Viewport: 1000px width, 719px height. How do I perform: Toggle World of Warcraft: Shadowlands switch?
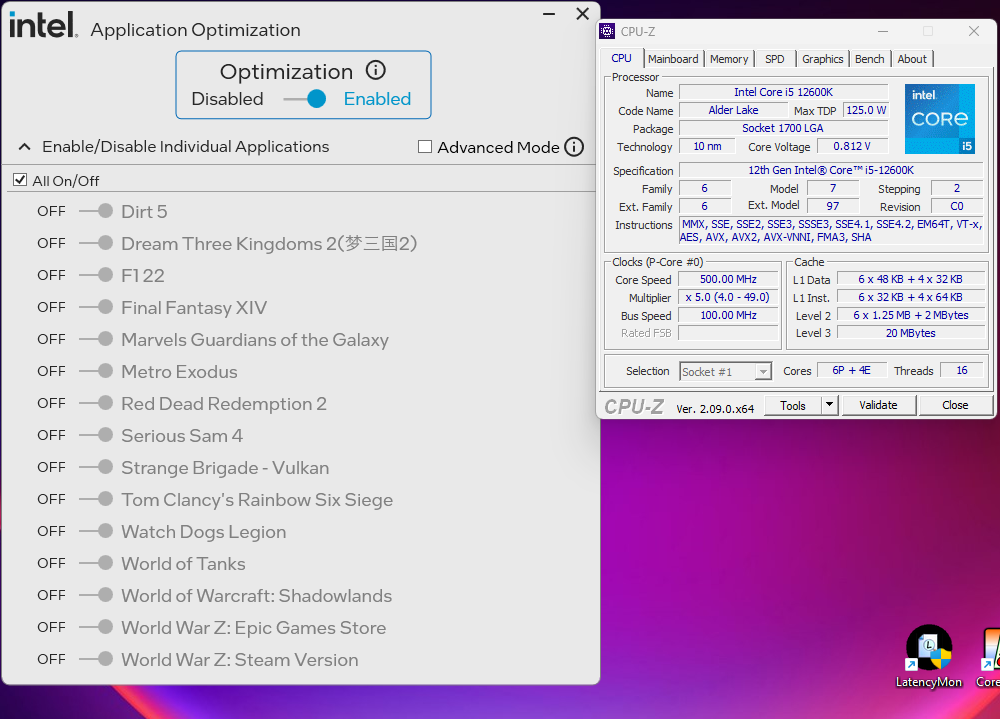[x=96, y=595]
